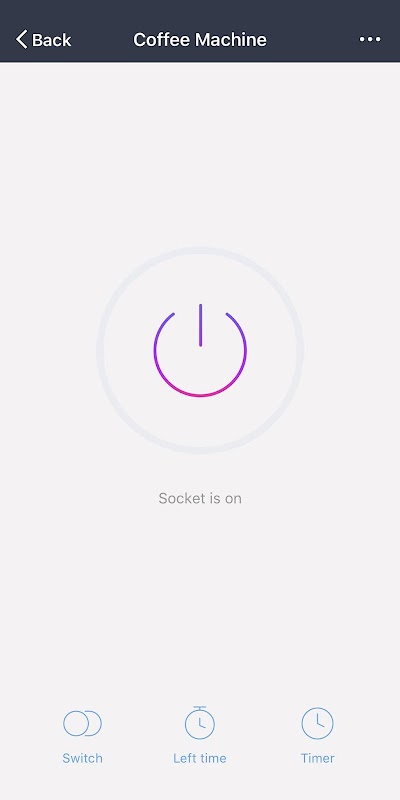
Task: Tap the stopwatch crown on Left time icon
Action: pos(199,708)
